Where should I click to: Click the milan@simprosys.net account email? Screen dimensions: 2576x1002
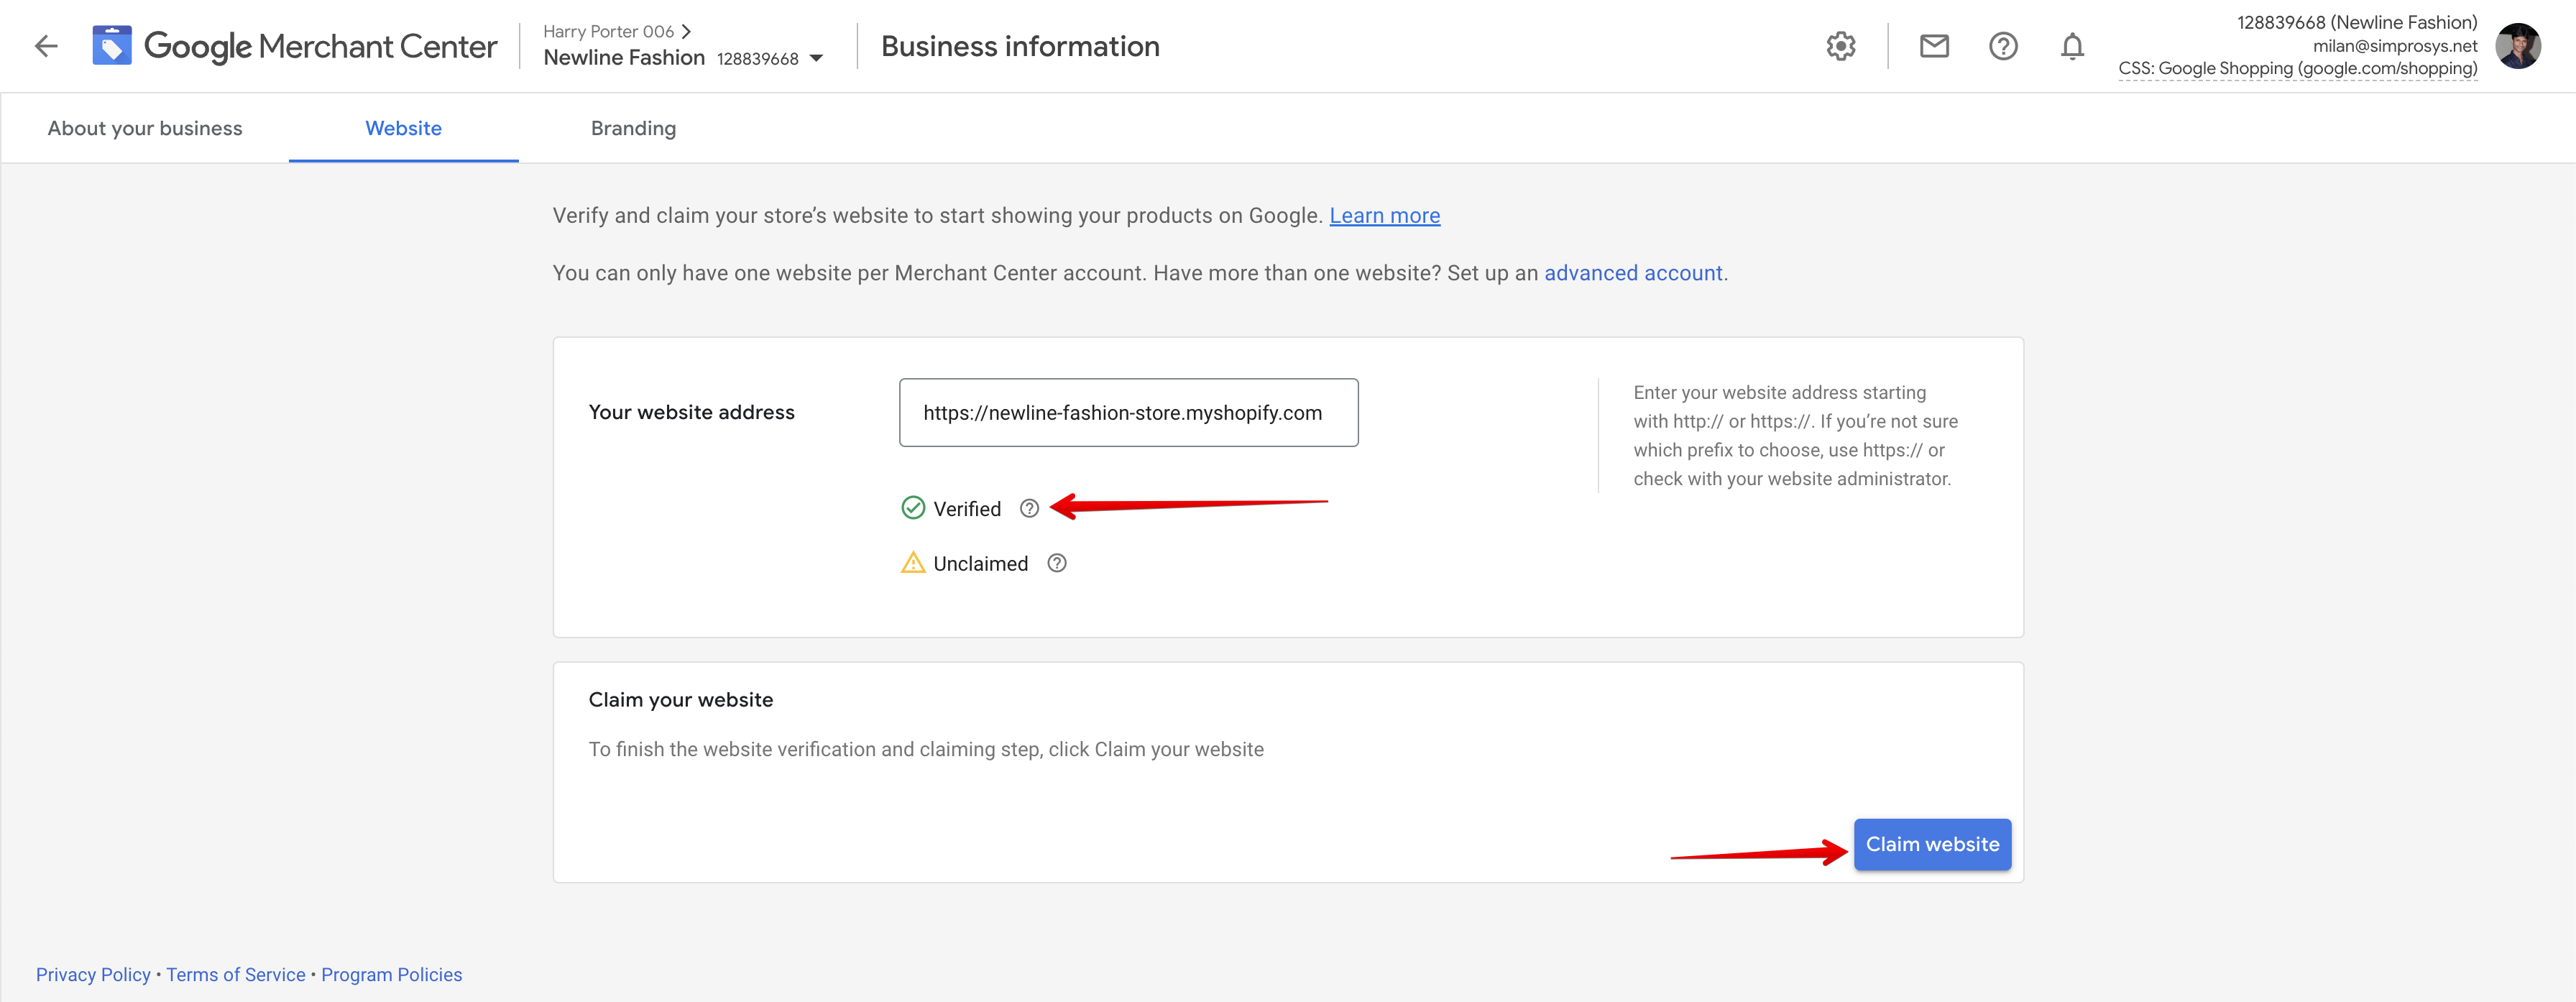(2394, 45)
